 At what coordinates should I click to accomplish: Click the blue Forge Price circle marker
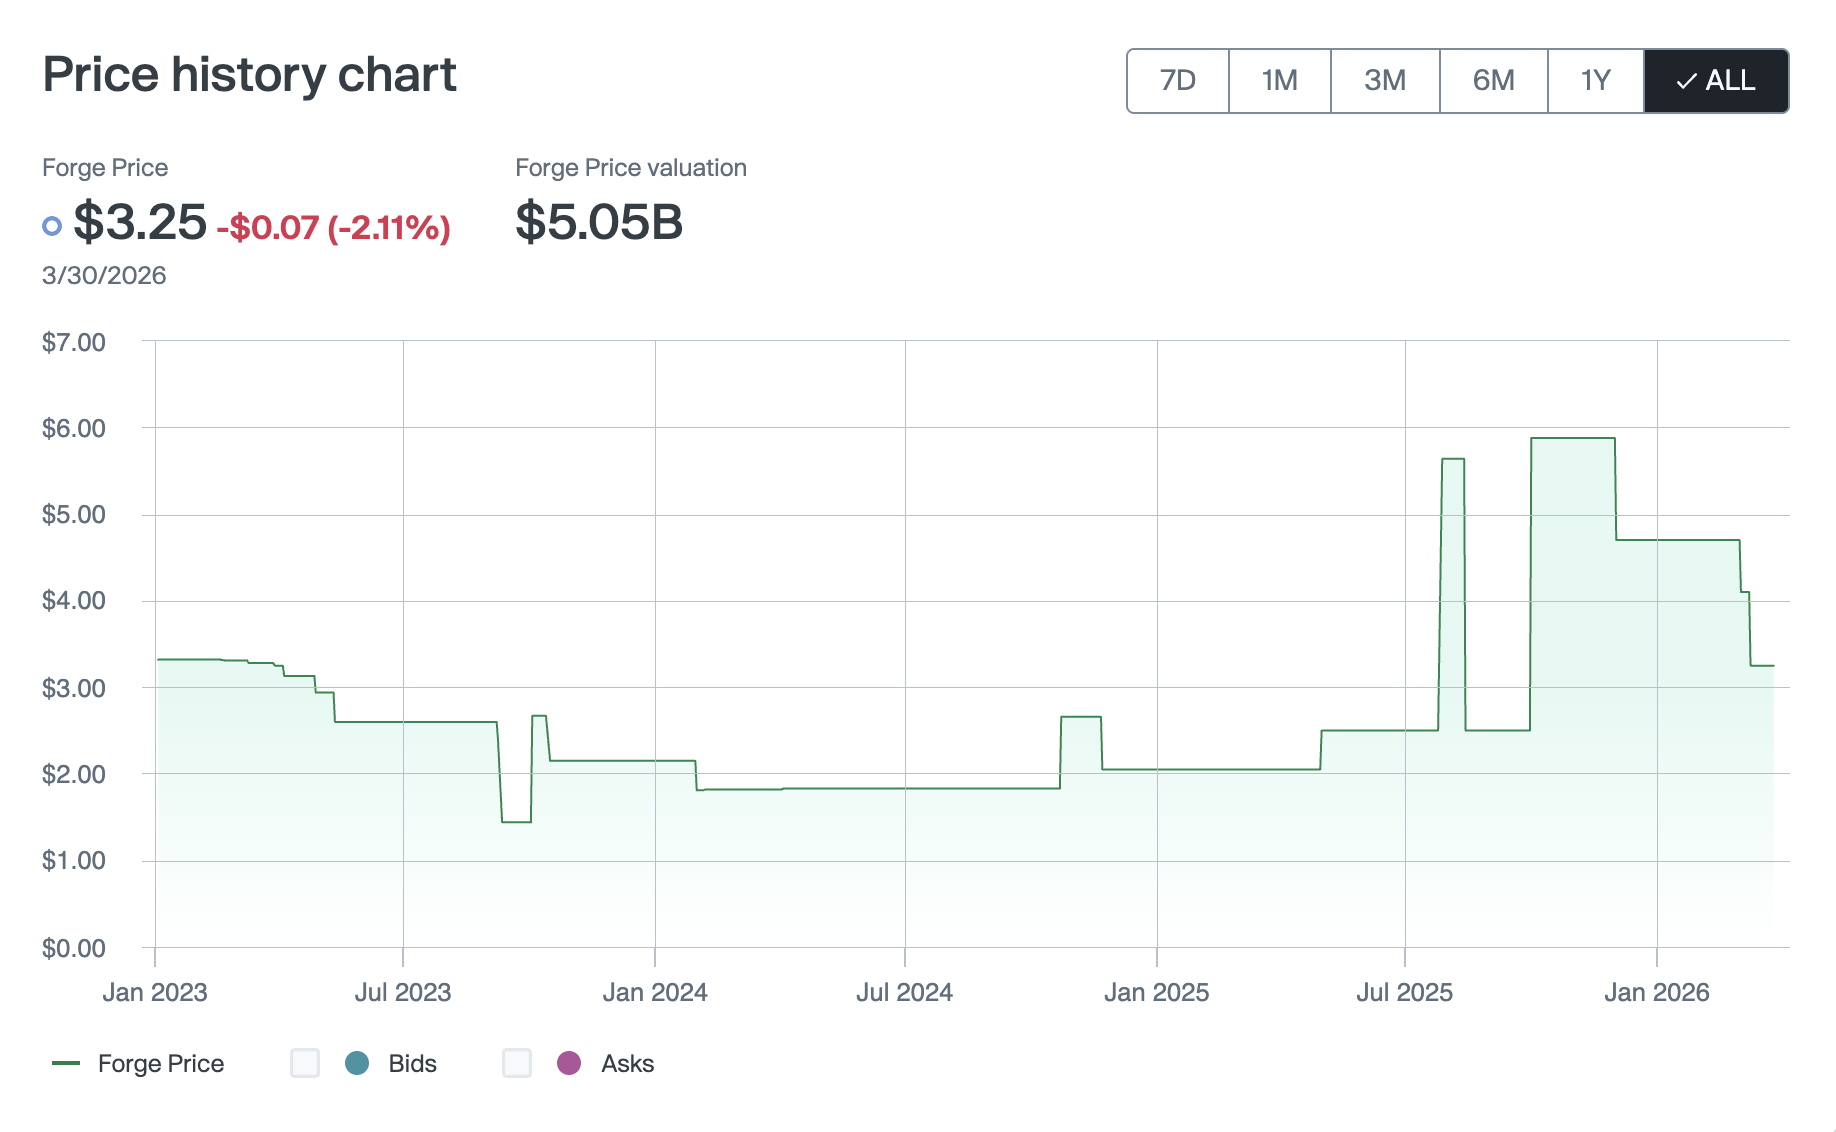52,226
